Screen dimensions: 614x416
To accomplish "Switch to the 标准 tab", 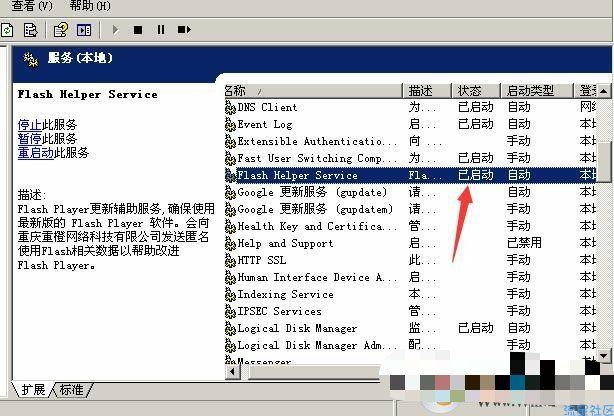I will click(71, 390).
